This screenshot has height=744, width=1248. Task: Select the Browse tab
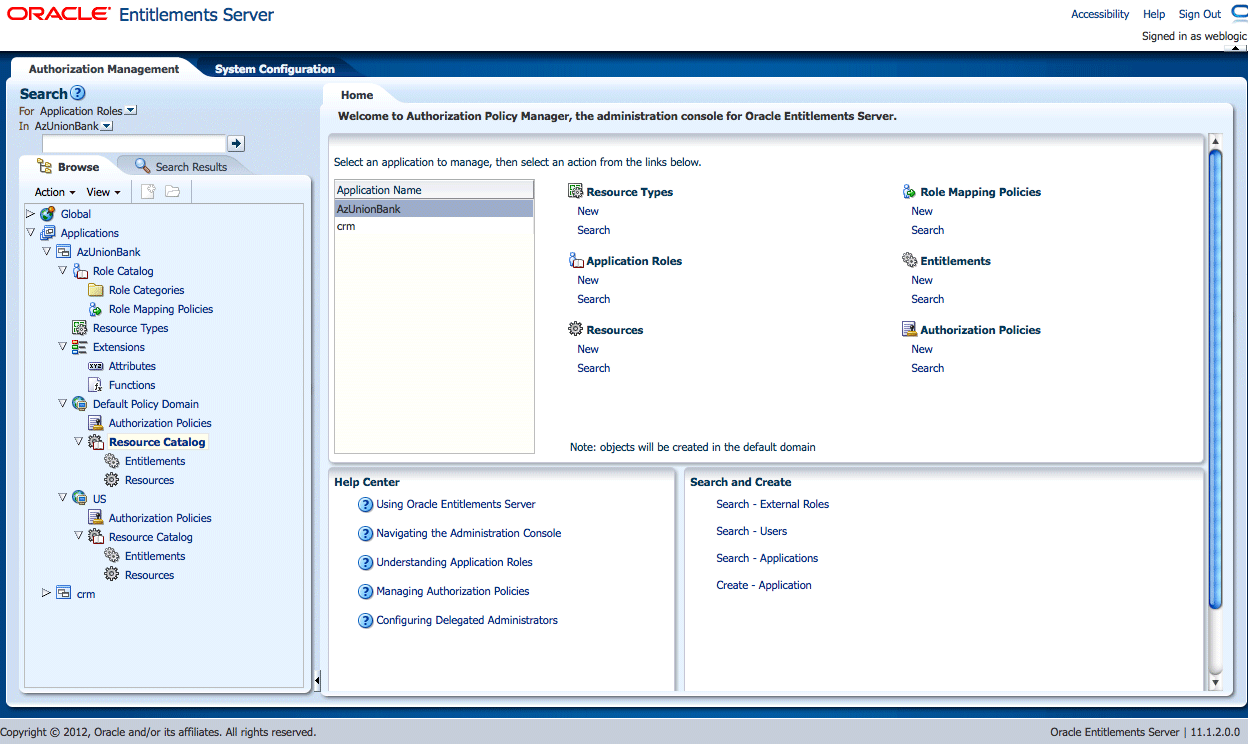[x=68, y=167]
